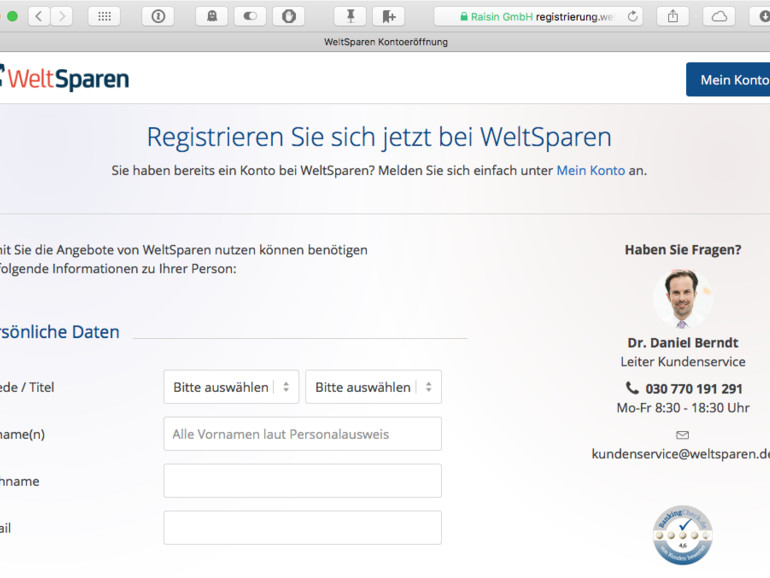770x578 pixels.
Task: Open the second Bitte auswählen dropdown (Titel)
Action: coord(373,387)
